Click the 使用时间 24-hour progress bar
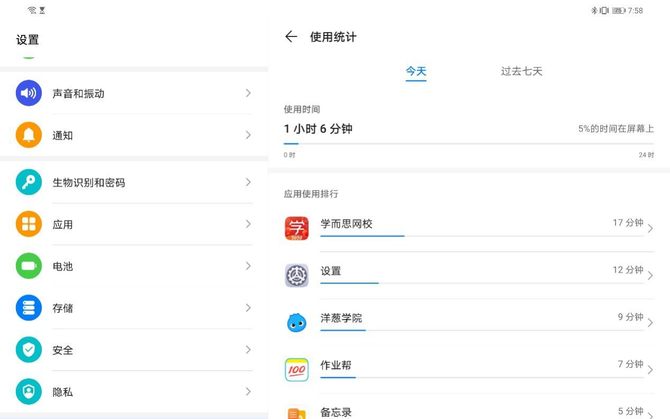The image size is (670, 419). coord(468,145)
